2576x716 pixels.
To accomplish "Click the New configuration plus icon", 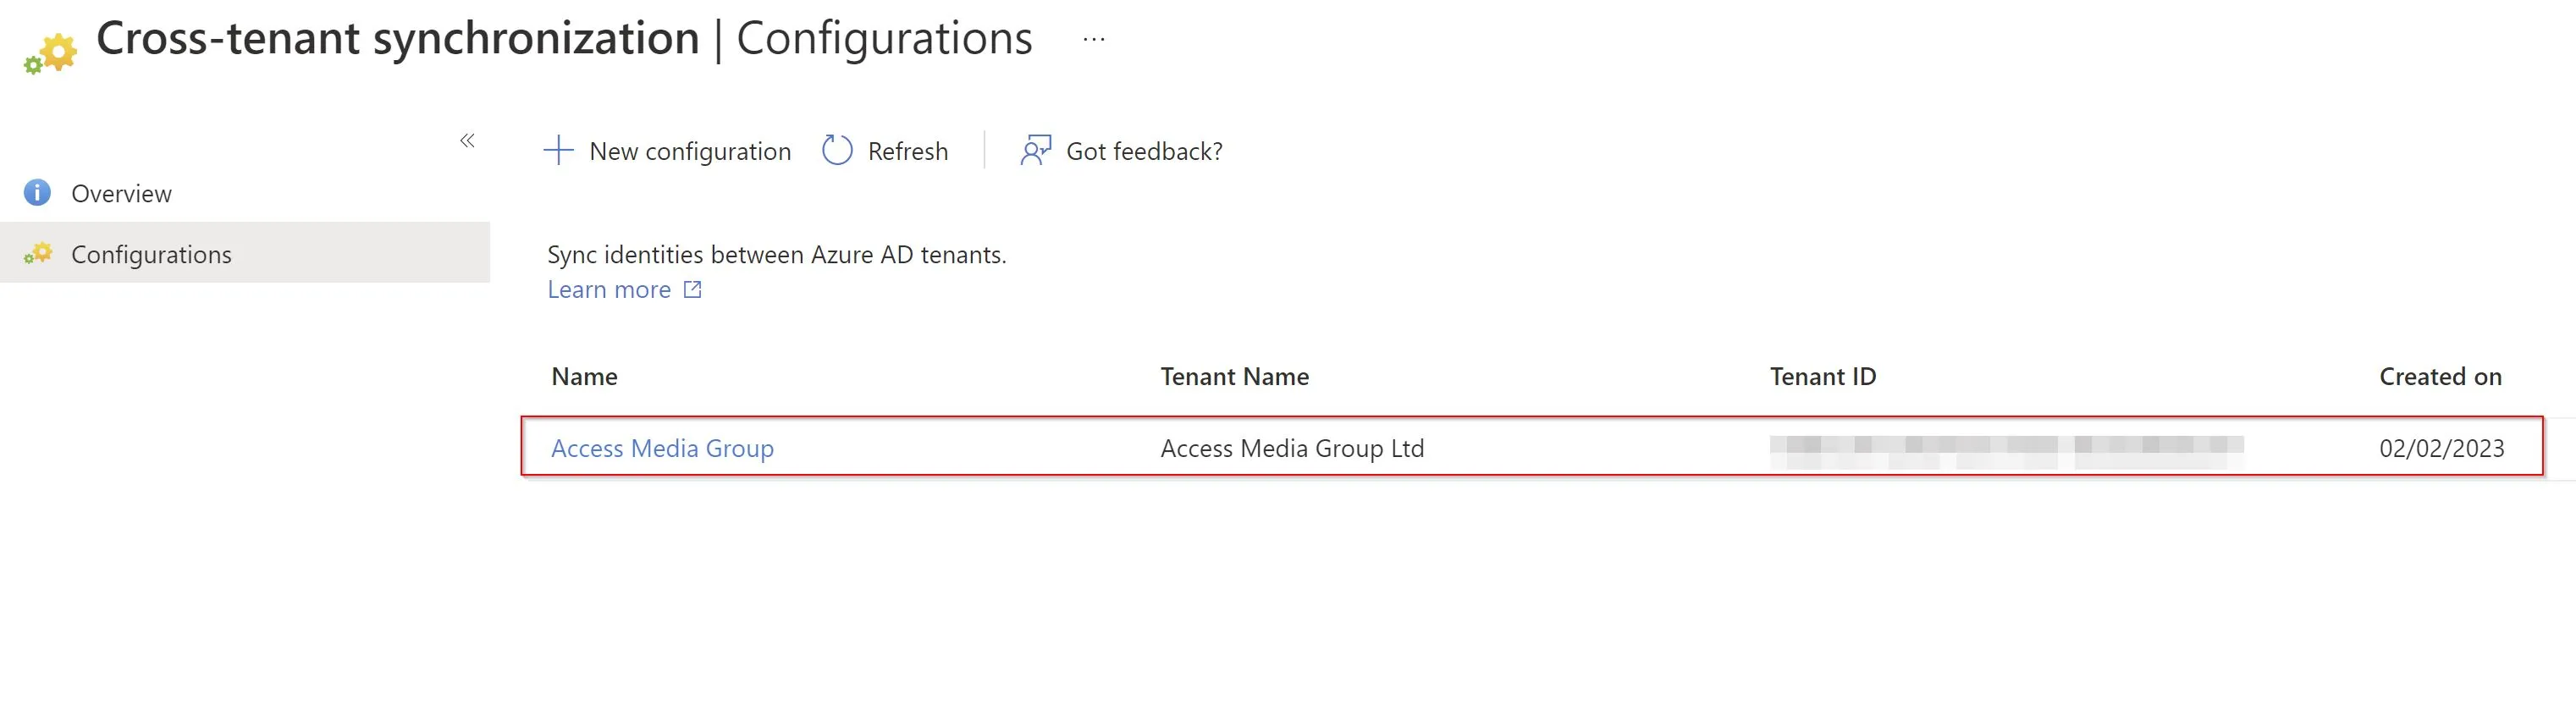I will [x=558, y=151].
